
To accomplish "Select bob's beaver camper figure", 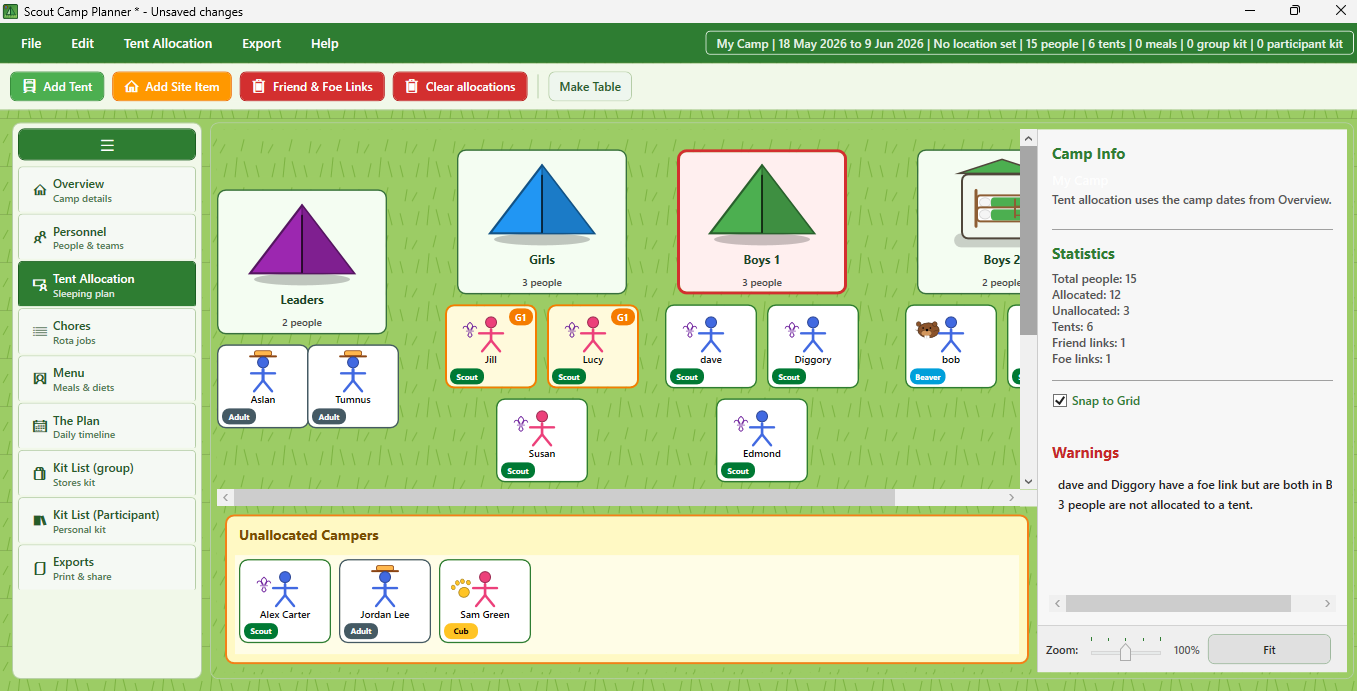I will [951, 334].
